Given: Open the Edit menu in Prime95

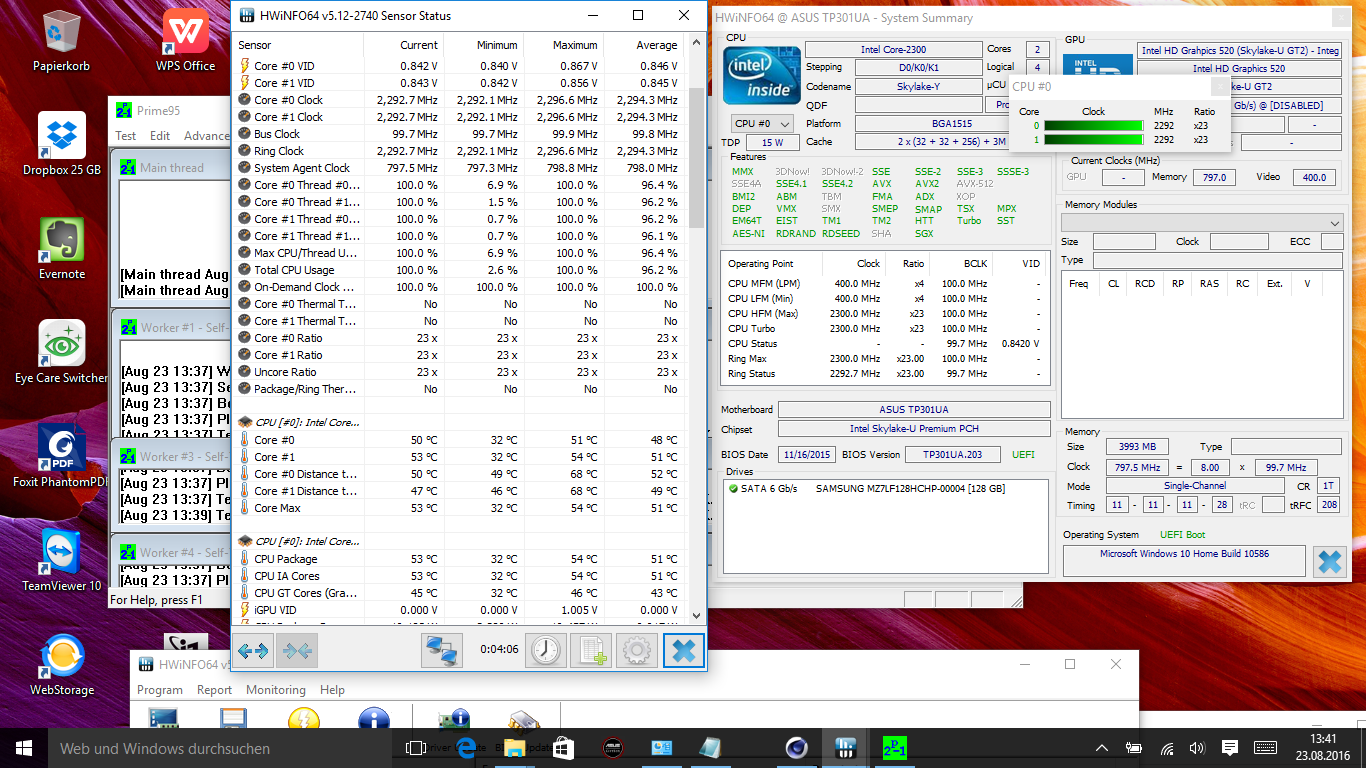Looking at the screenshot, I should coord(160,136).
